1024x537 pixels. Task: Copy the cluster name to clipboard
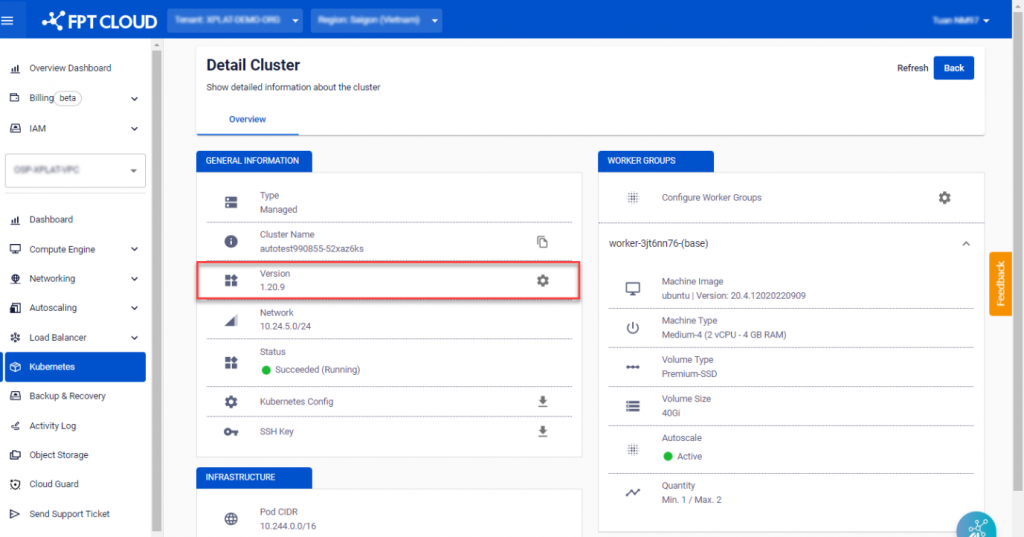(542, 242)
